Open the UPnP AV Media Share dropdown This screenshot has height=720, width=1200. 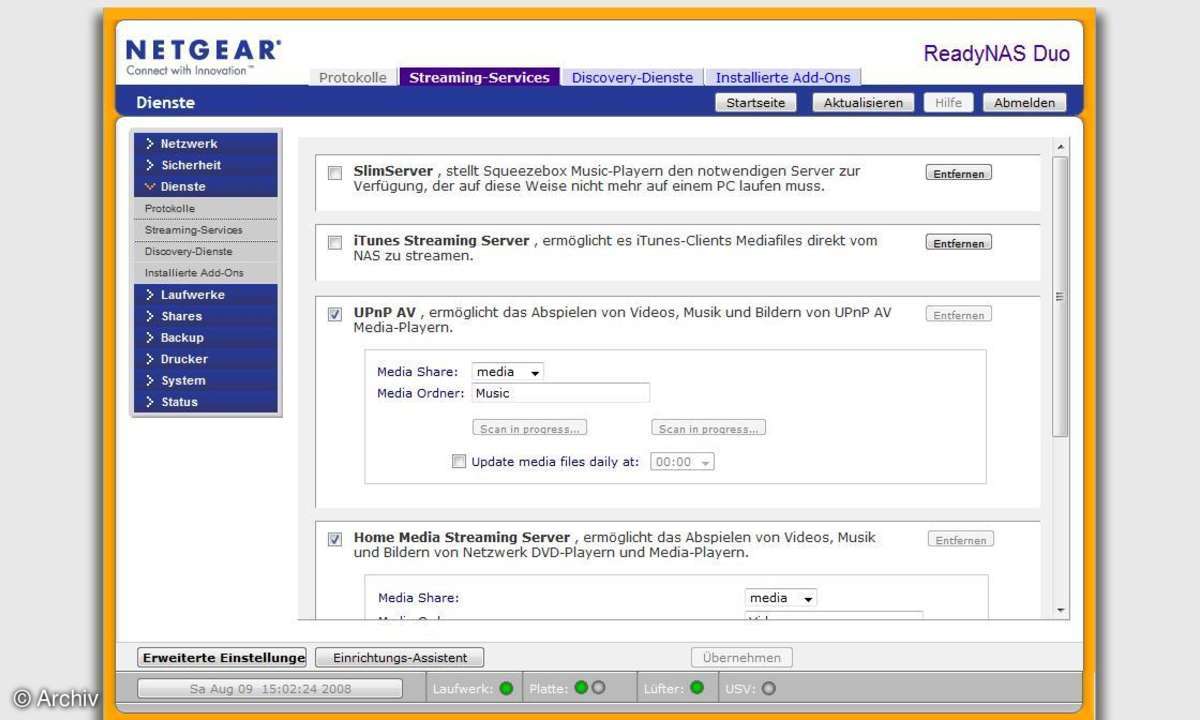coord(508,372)
